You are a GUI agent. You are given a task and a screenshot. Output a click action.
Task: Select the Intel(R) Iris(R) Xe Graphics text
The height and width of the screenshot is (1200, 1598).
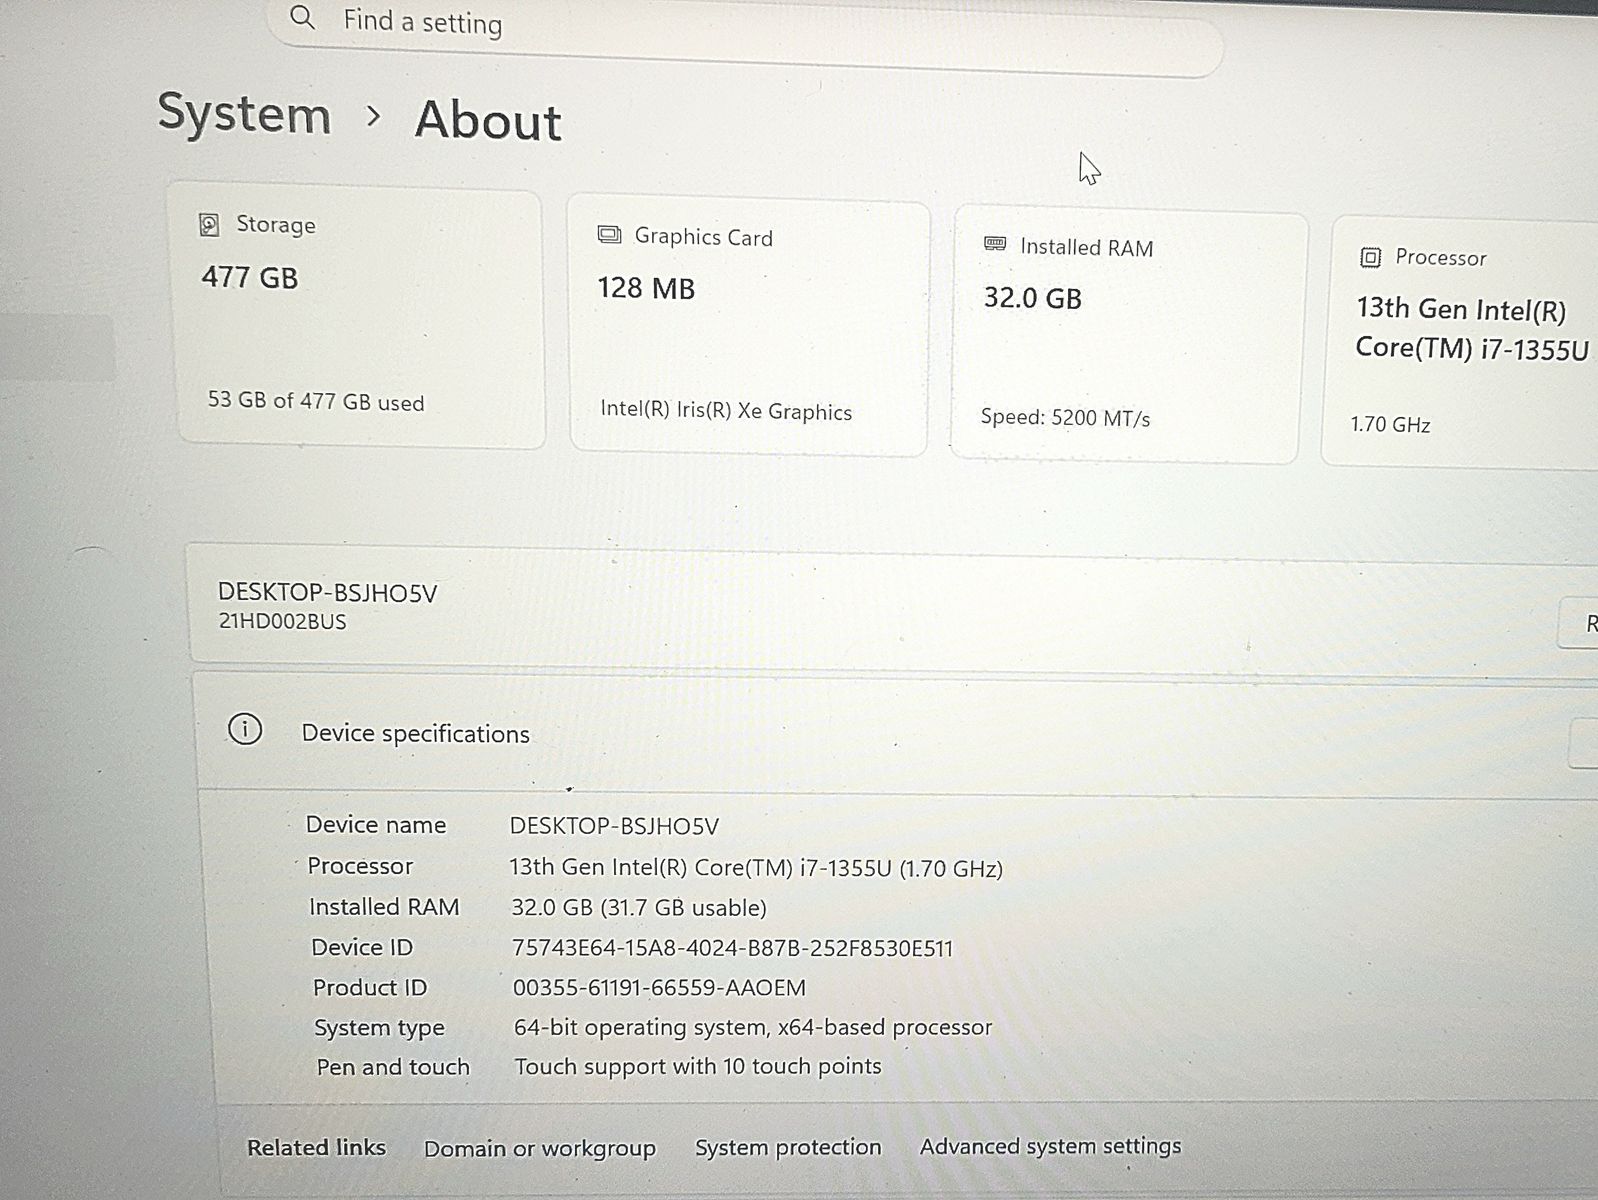pos(726,411)
